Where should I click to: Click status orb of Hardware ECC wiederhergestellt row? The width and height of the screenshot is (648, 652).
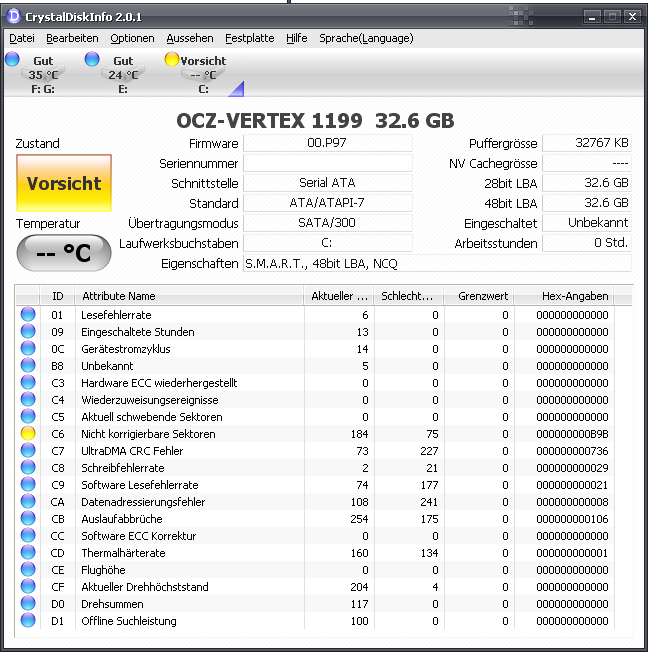(x=28, y=382)
